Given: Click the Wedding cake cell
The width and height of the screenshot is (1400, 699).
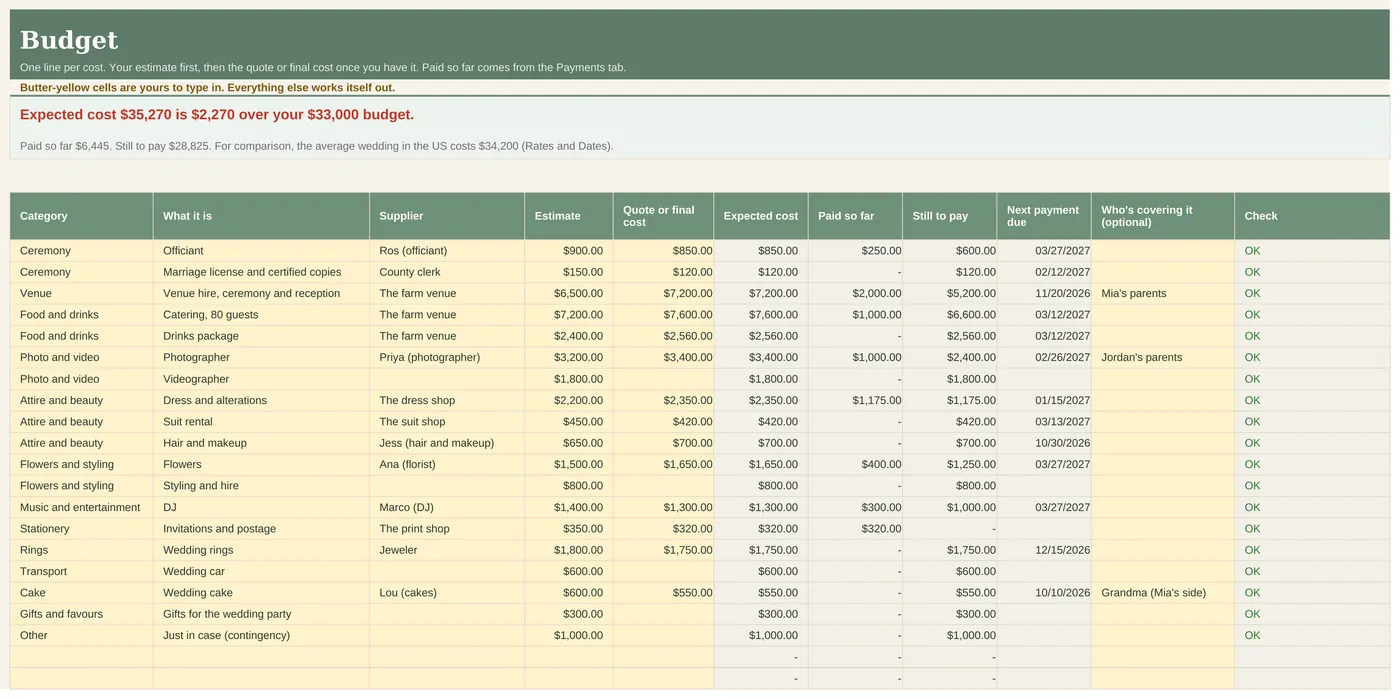Looking at the screenshot, I should click(x=261, y=593).
